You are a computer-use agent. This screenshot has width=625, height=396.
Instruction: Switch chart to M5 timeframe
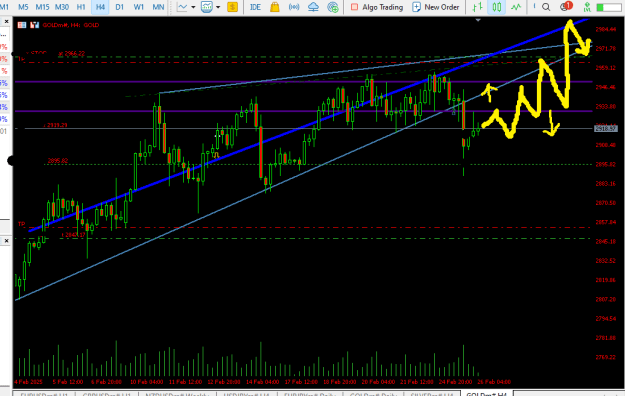point(23,7)
